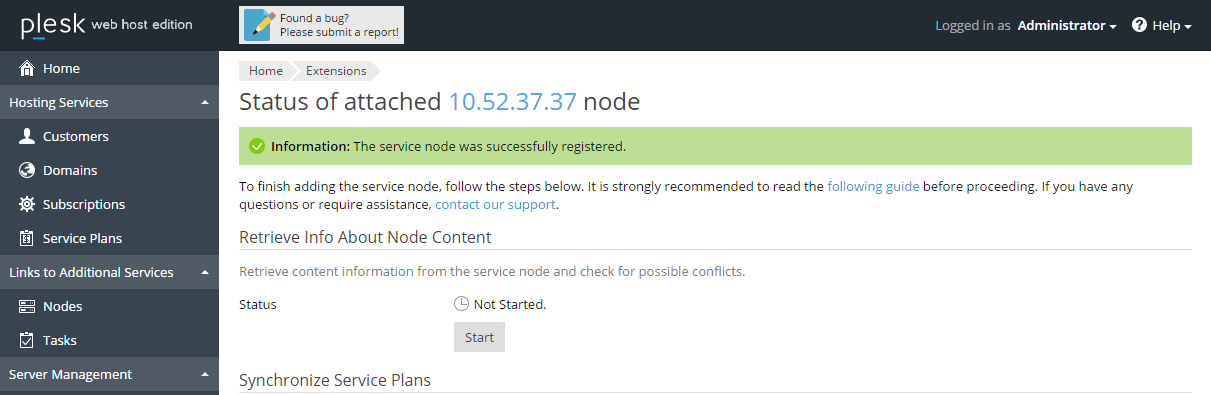Click the Tasks checklist icon
The image size is (1211, 395).
tap(27, 340)
